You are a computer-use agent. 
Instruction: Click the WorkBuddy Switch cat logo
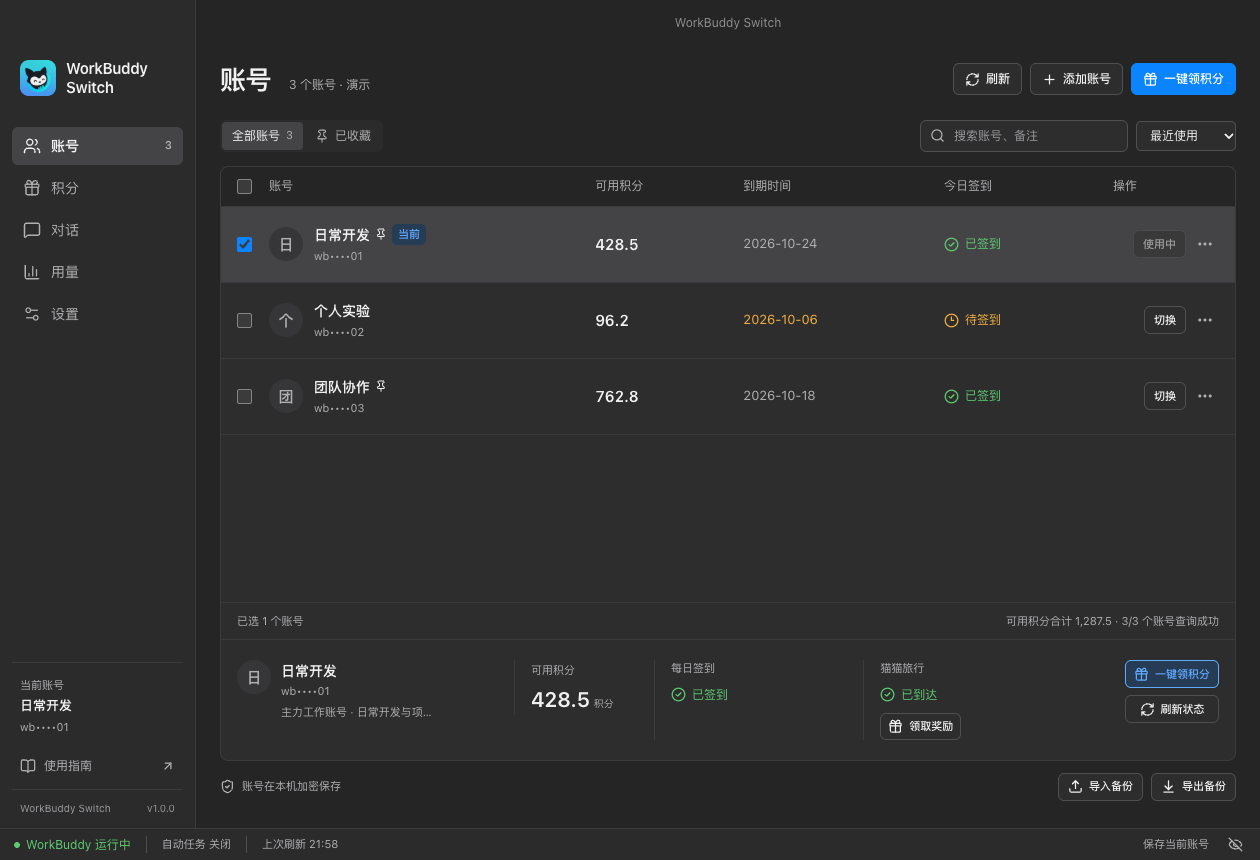coord(38,78)
